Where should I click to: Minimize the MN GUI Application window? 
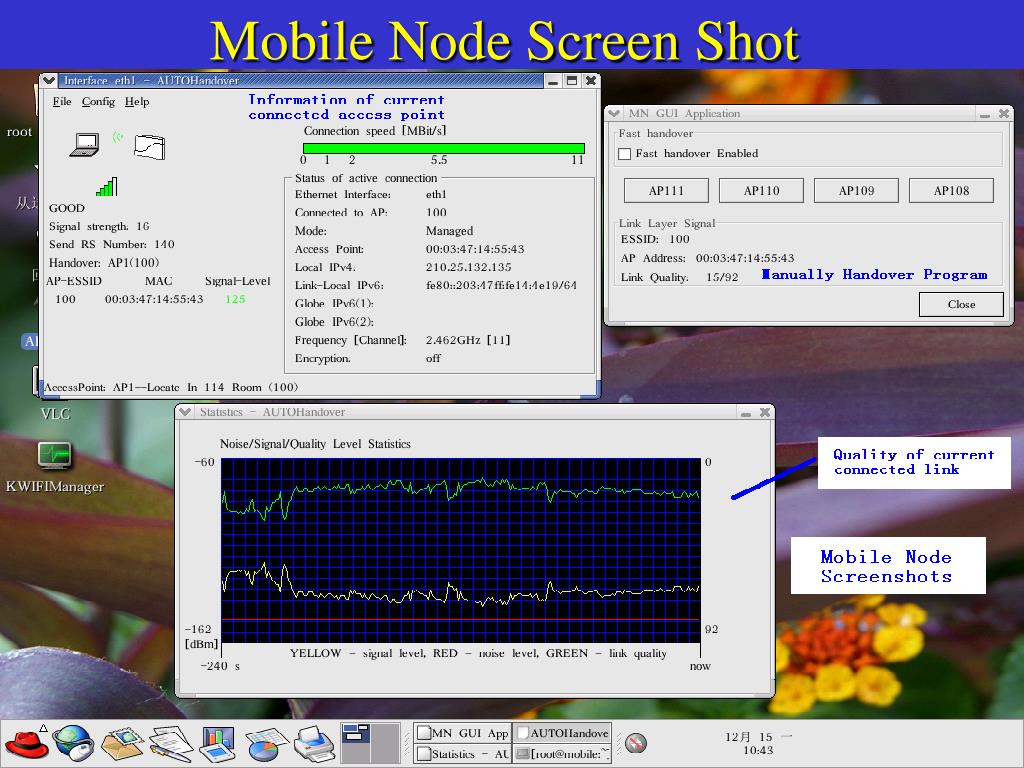pyautogui.click(x=985, y=113)
